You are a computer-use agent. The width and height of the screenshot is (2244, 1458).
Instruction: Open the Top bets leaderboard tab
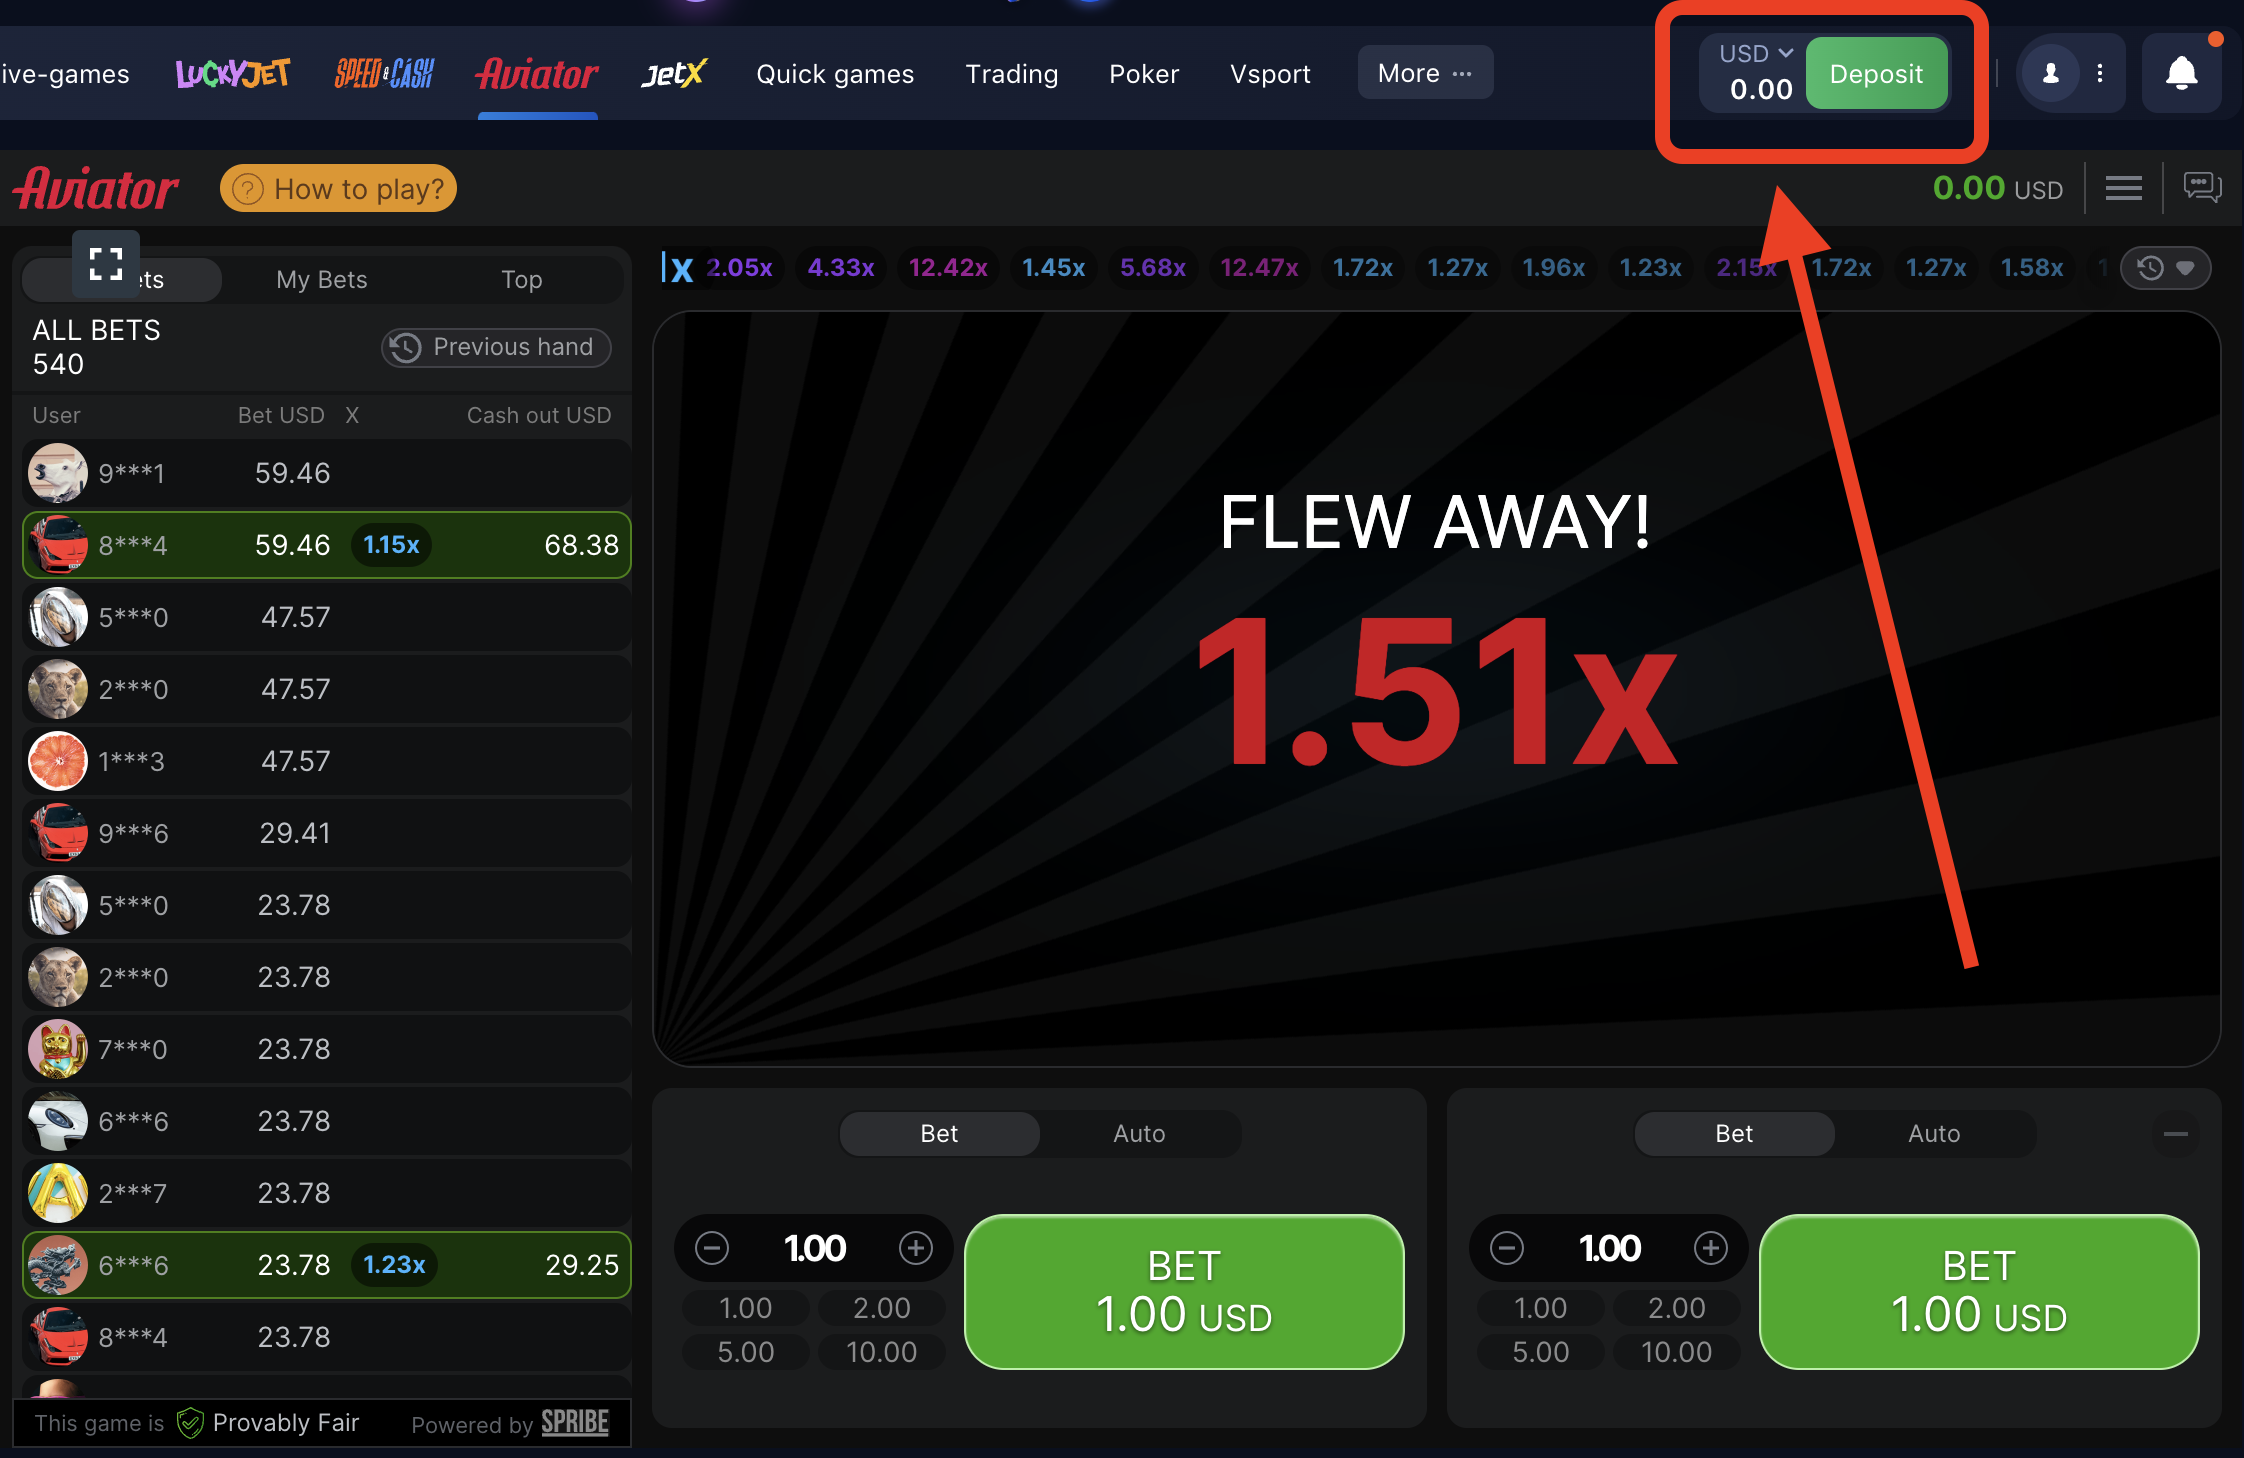(522, 278)
